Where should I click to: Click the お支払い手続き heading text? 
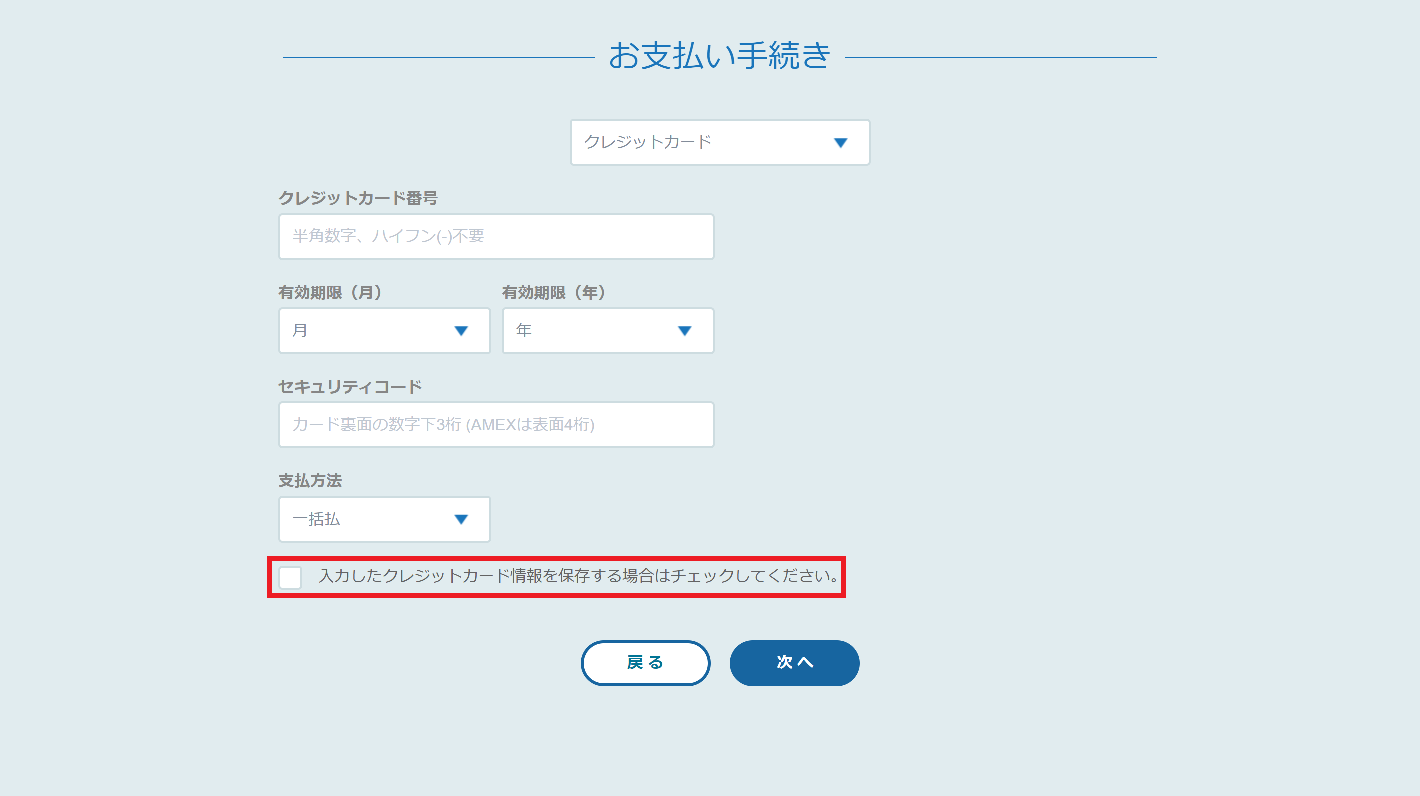(x=720, y=56)
